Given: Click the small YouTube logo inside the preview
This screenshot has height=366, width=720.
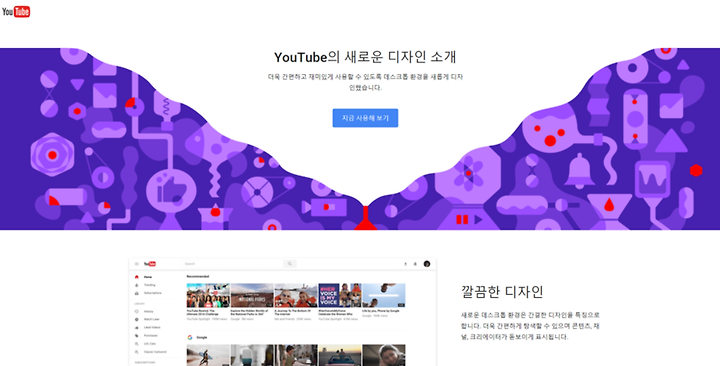Looking at the screenshot, I should [x=150, y=264].
